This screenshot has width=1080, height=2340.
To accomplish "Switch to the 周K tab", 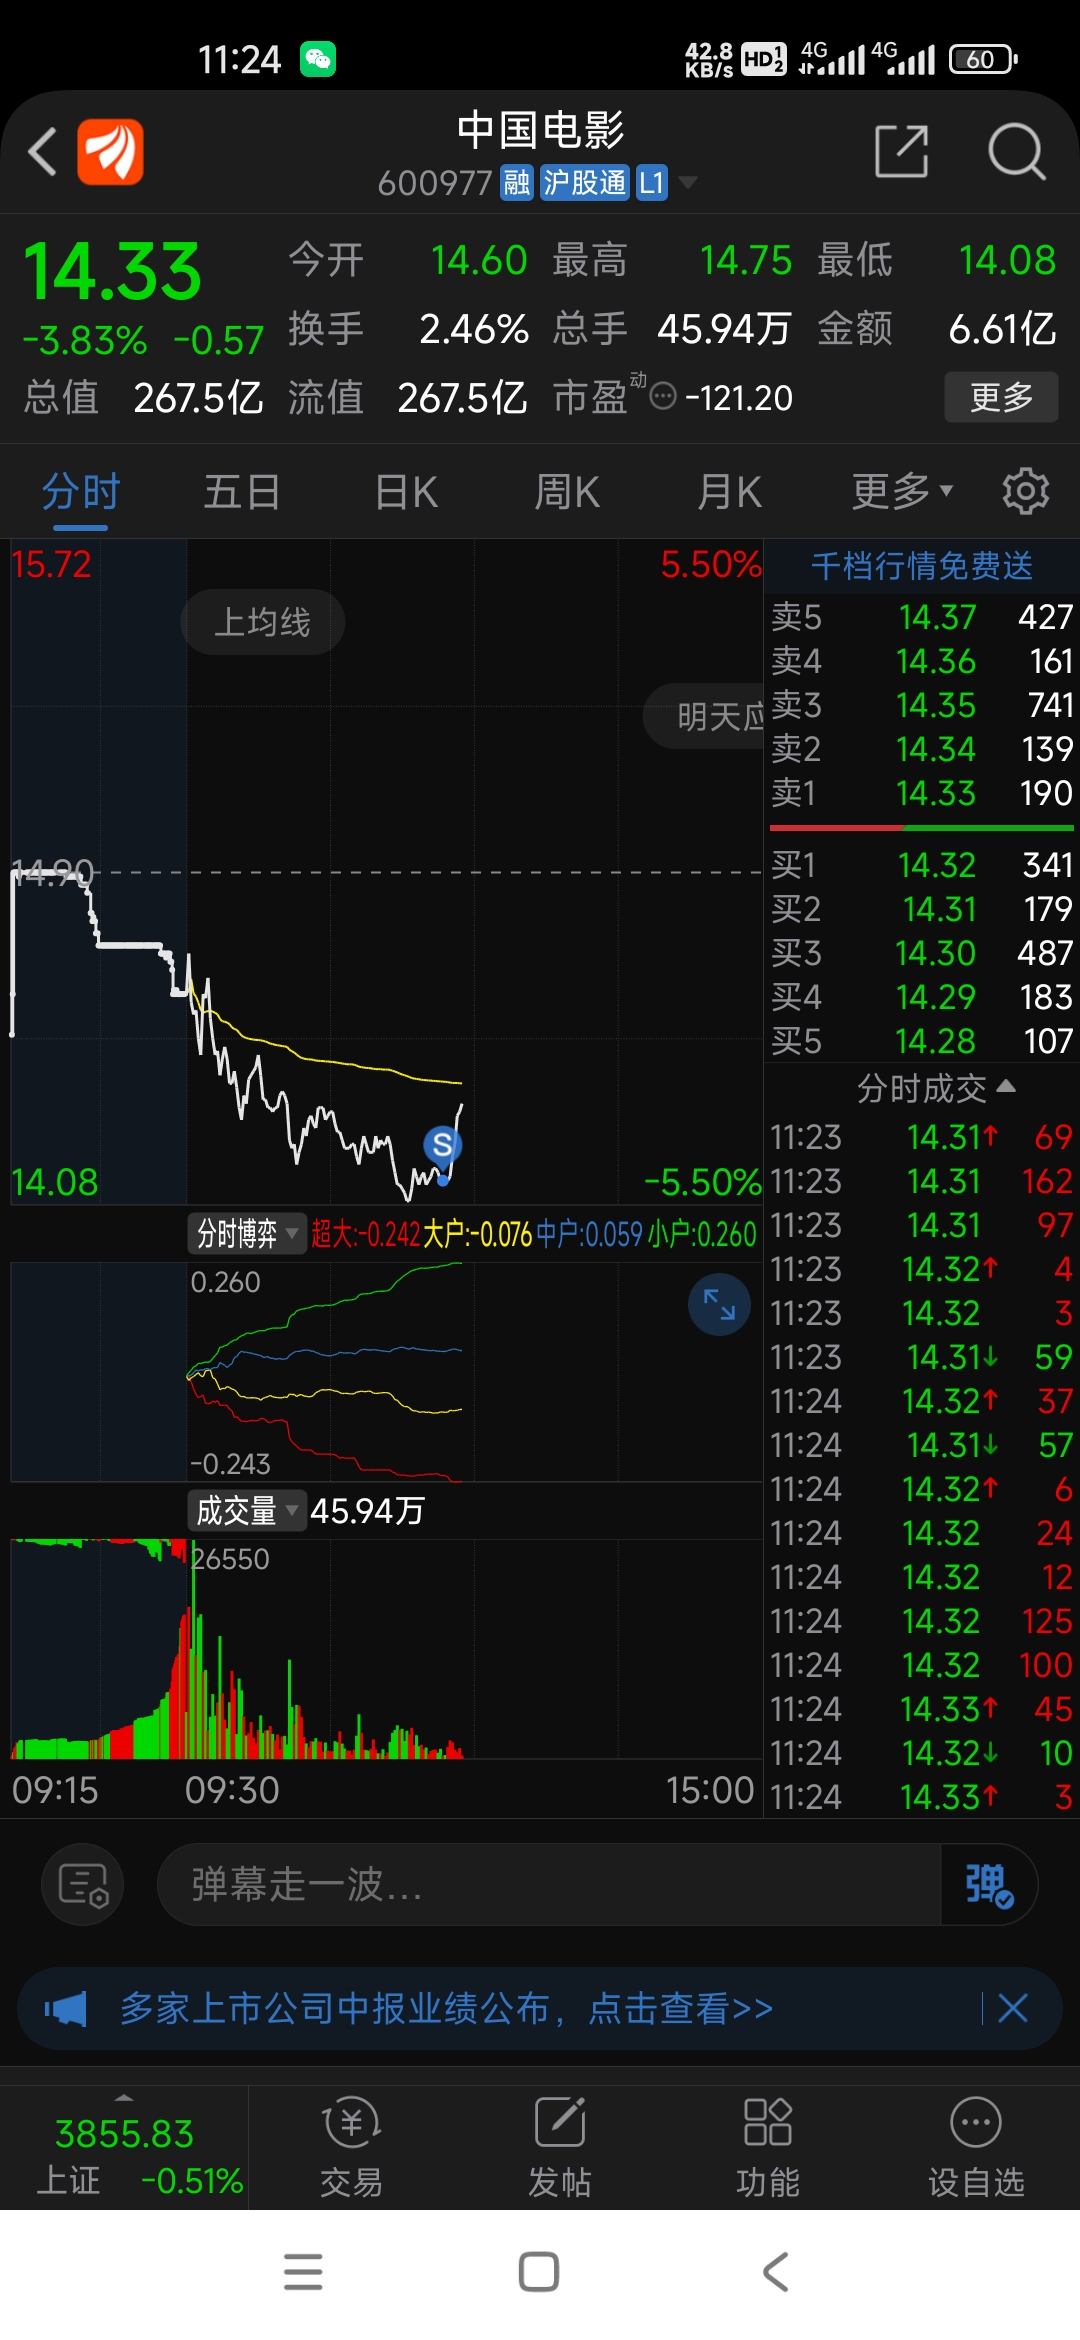I will tap(567, 492).
